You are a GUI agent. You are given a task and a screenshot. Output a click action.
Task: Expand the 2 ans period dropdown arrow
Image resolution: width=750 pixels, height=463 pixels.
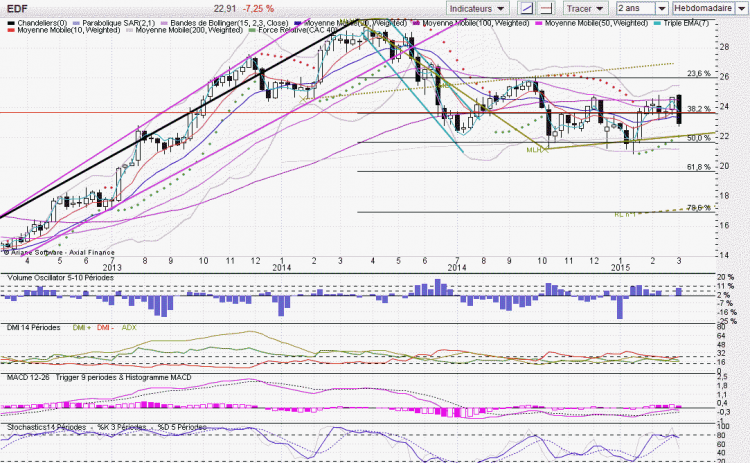pos(662,9)
